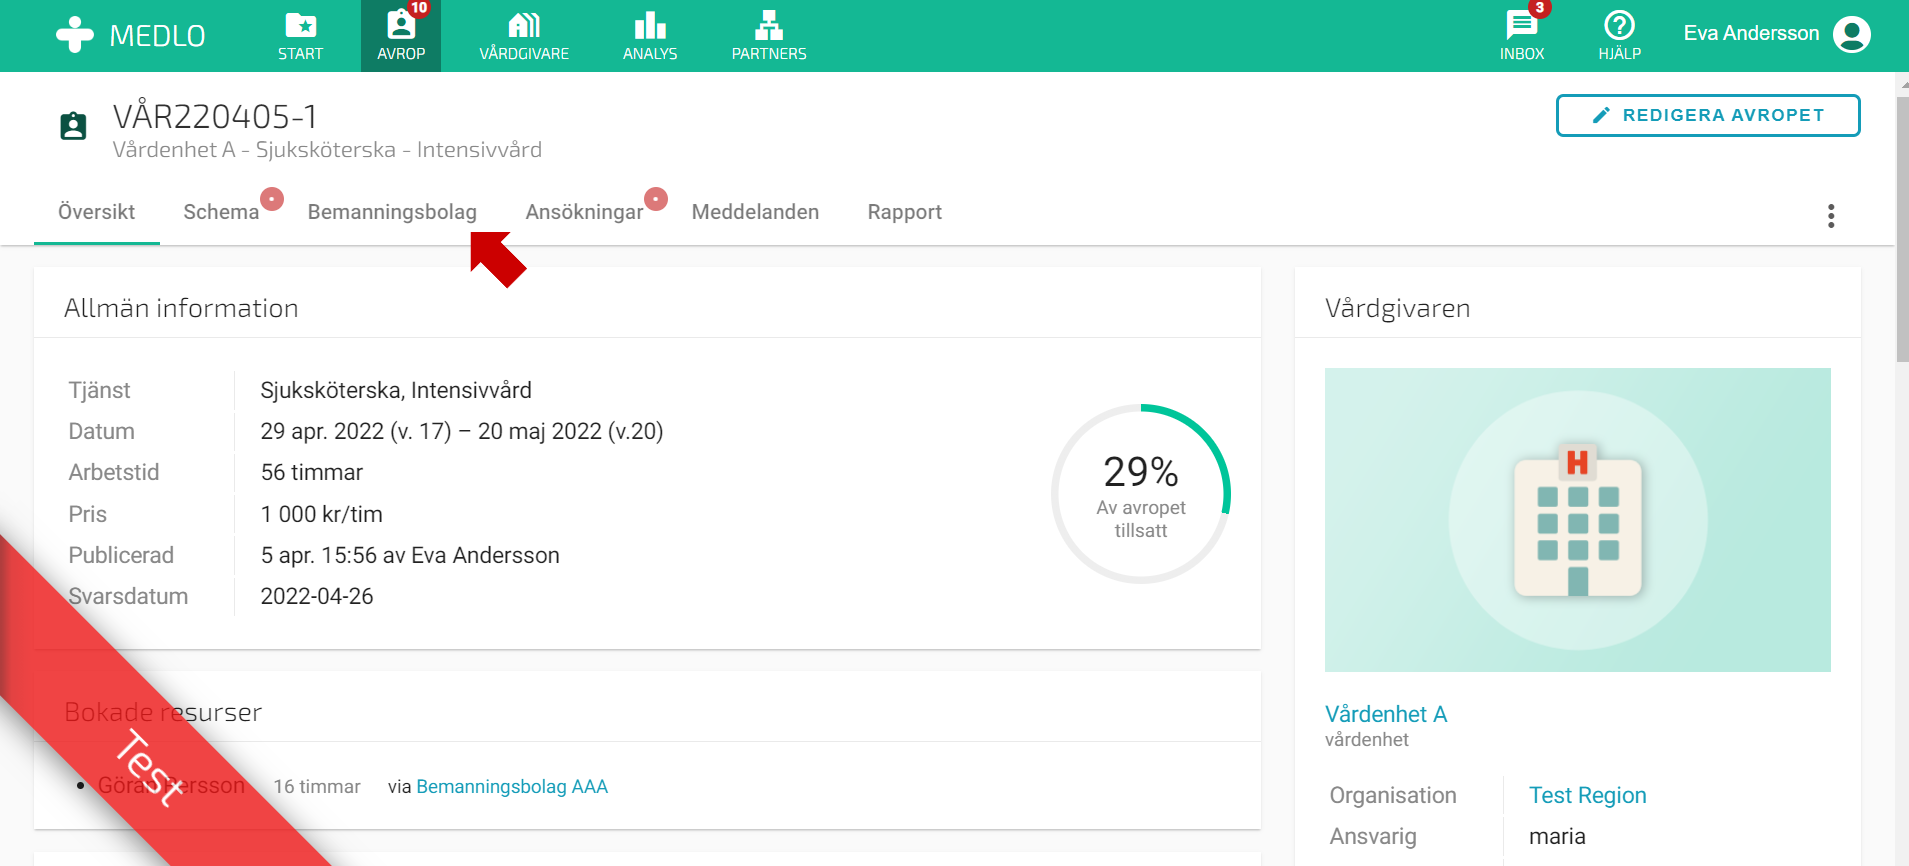
Task: Click the Test Region organisation link
Action: tap(1587, 795)
